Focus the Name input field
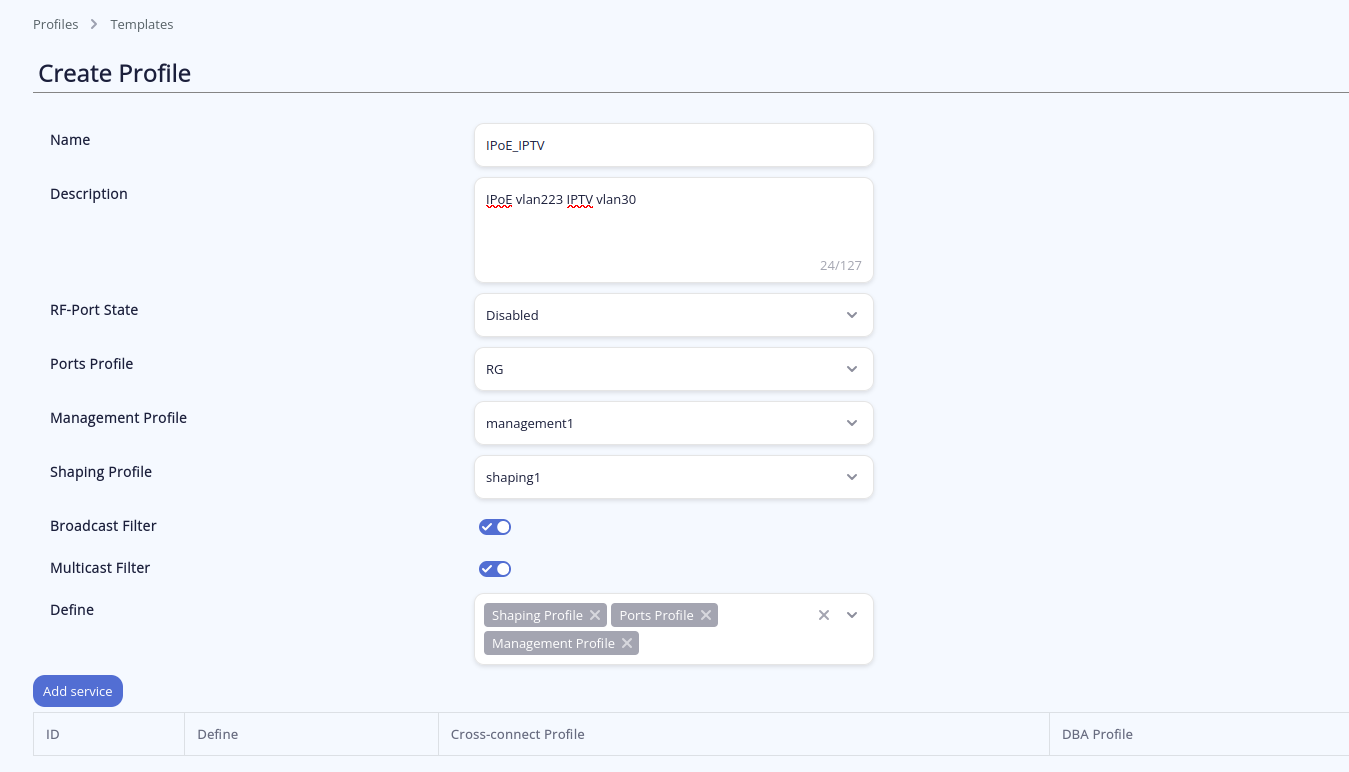Viewport: 1349px width, 772px height. pos(673,145)
